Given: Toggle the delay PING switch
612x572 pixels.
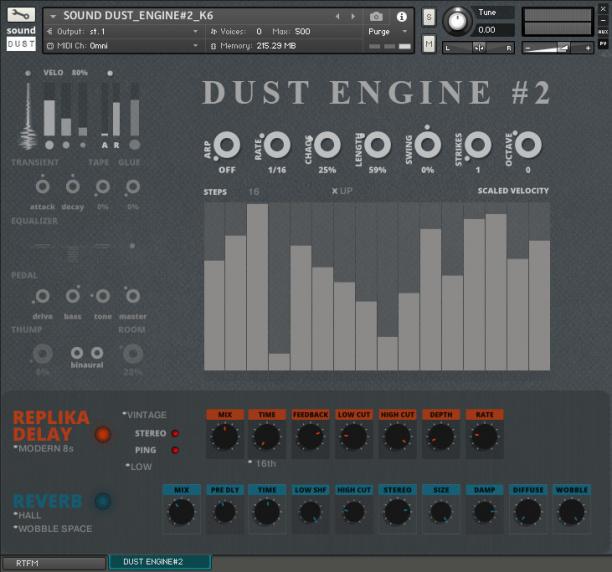Looking at the screenshot, I should (175, 450).
